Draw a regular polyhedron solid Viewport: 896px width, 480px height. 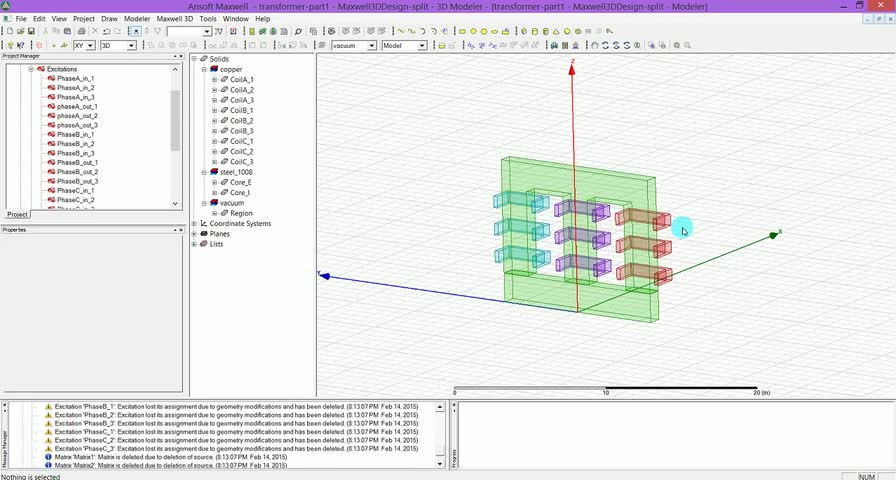tap(545, 31)
